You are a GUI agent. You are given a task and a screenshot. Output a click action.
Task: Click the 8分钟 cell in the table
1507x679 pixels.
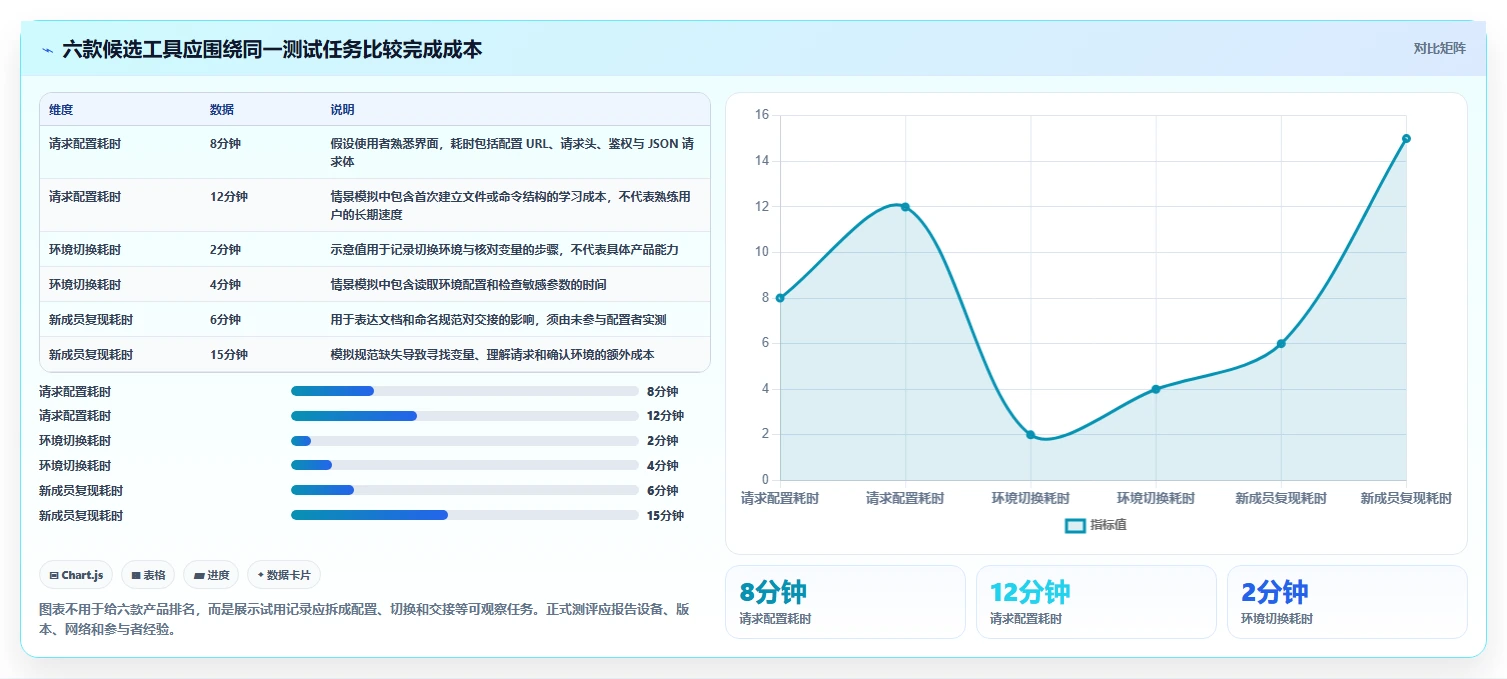pyautogui.click(x=225, y=144)
